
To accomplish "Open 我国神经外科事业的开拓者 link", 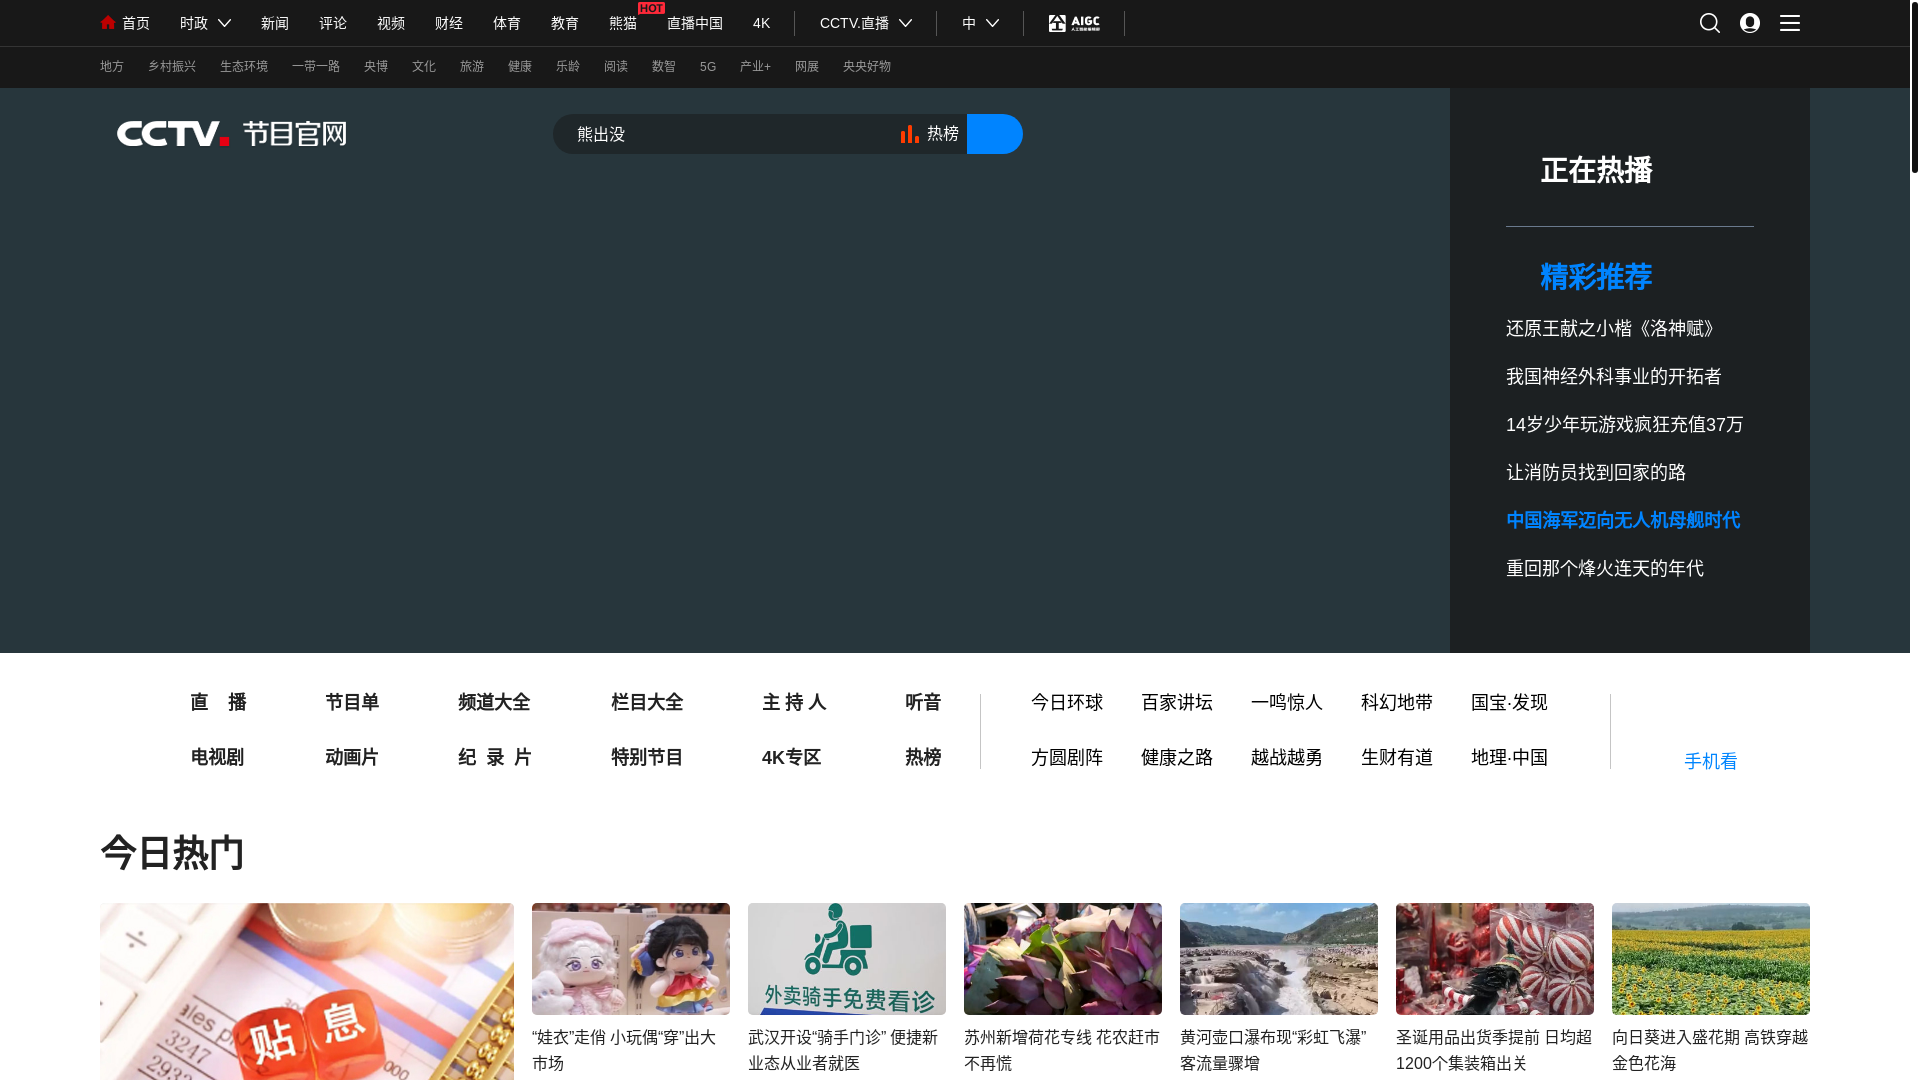I will (x=1614, y=376).
